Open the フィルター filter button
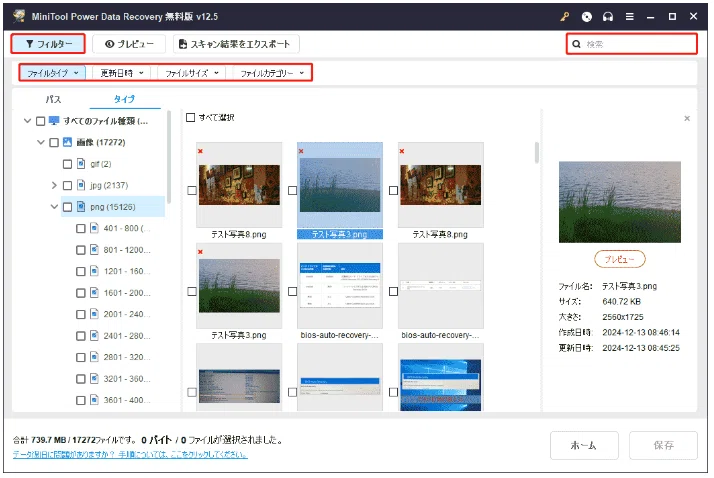 [x=48, y=44]
